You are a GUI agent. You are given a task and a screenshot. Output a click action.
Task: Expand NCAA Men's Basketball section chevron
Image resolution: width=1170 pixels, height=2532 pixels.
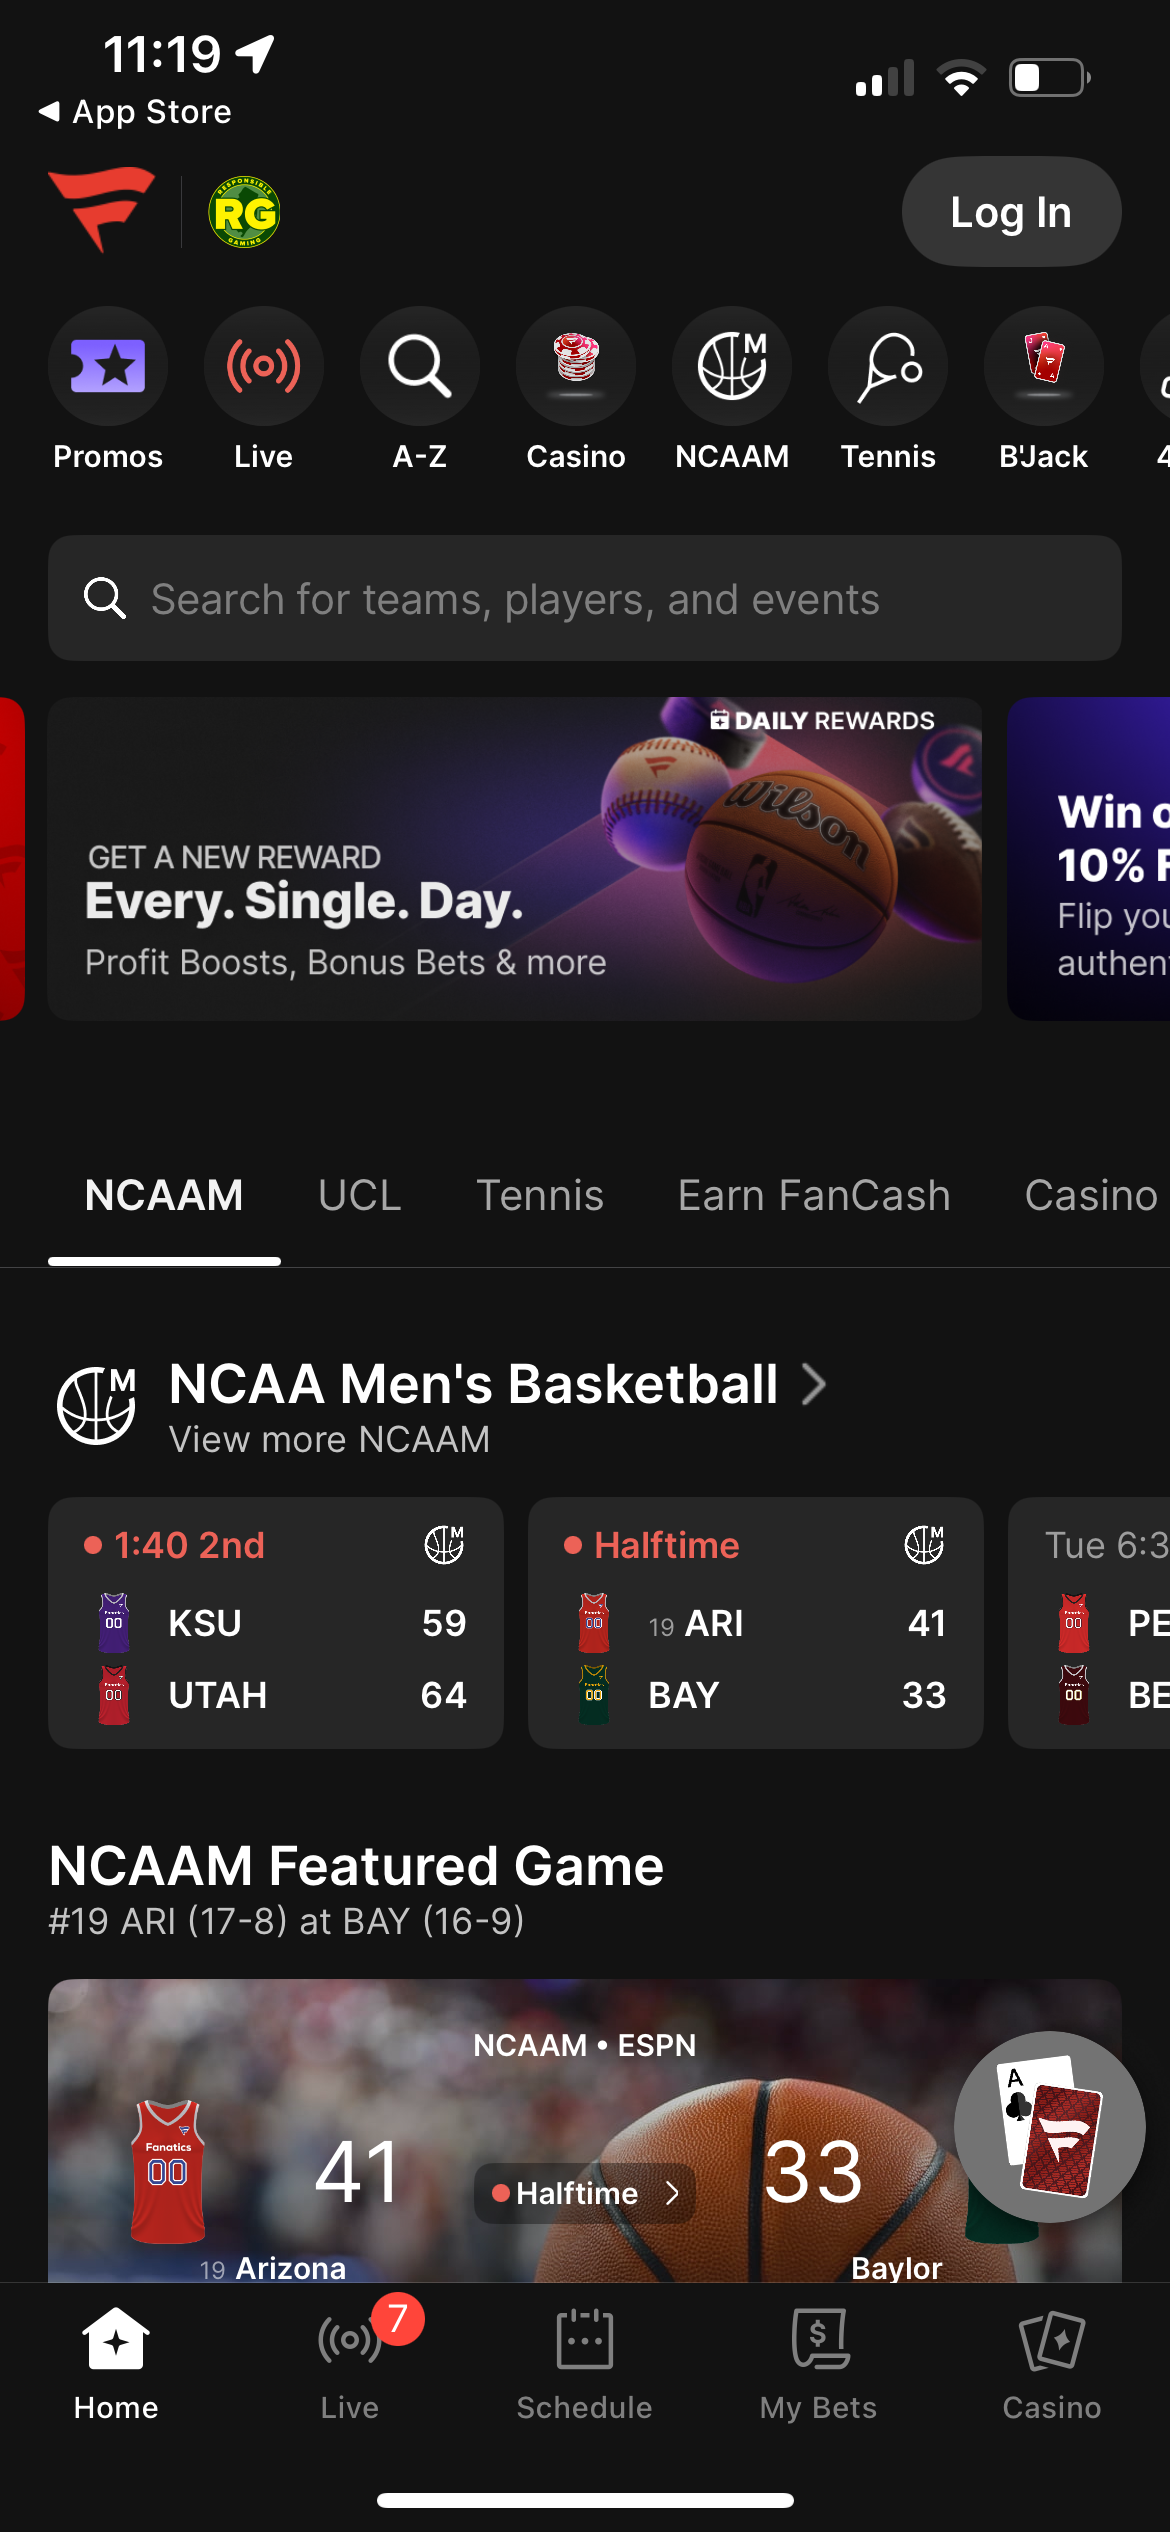(x=815, y=1385)
